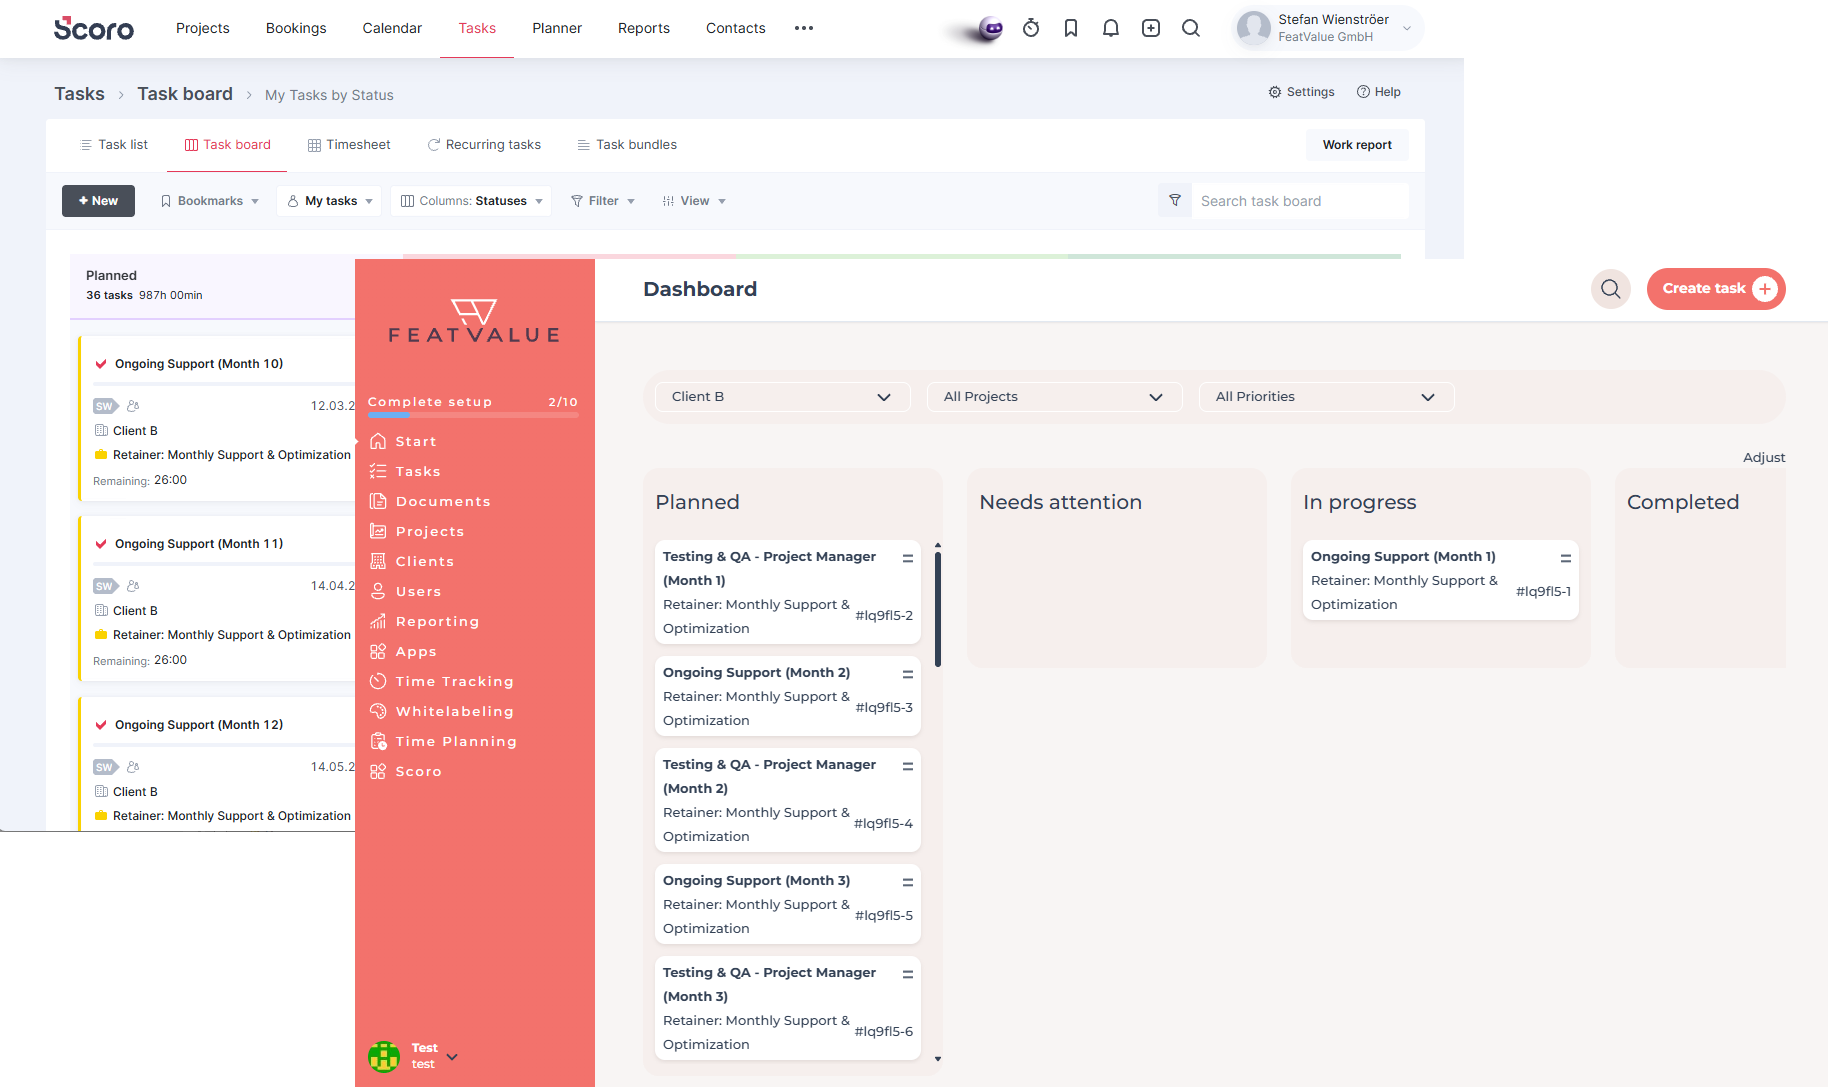Screen dimensions: 1828x1087
Task: Open Testing & QA - Project Manager (Month 1) card
Action: (788, 592)
